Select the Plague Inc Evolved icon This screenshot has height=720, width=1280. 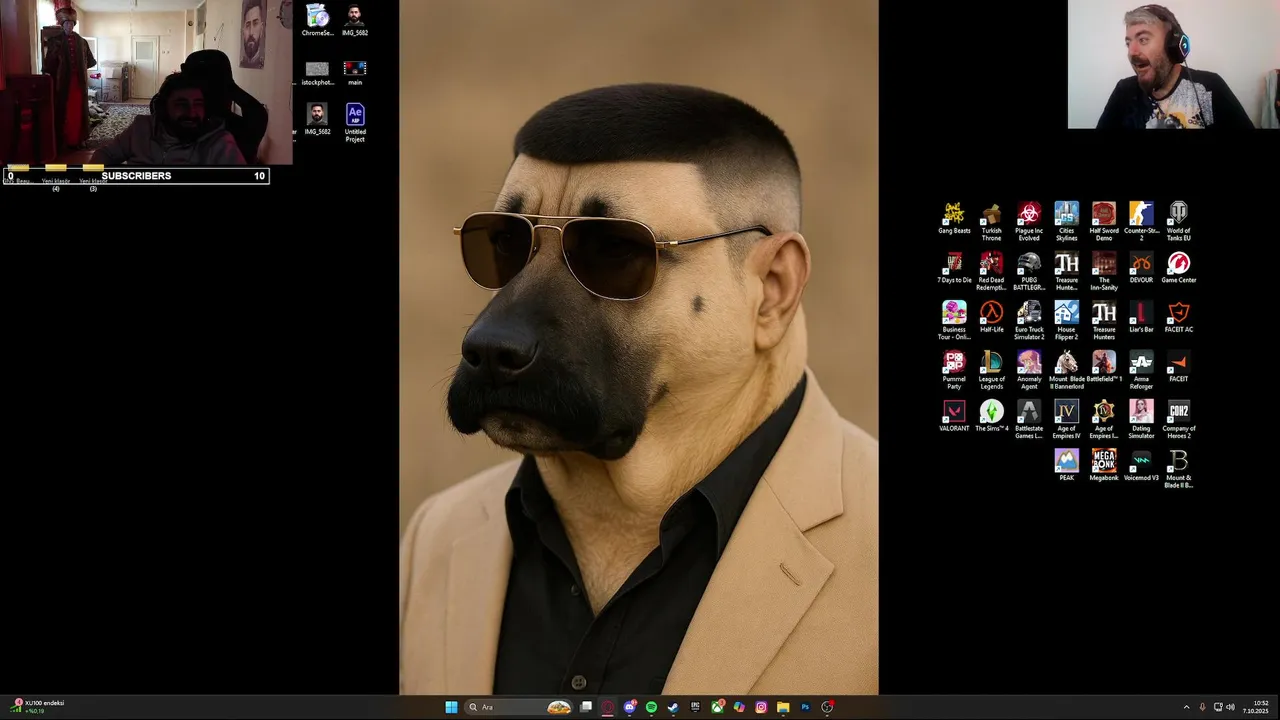click(x=1029, y=221)
